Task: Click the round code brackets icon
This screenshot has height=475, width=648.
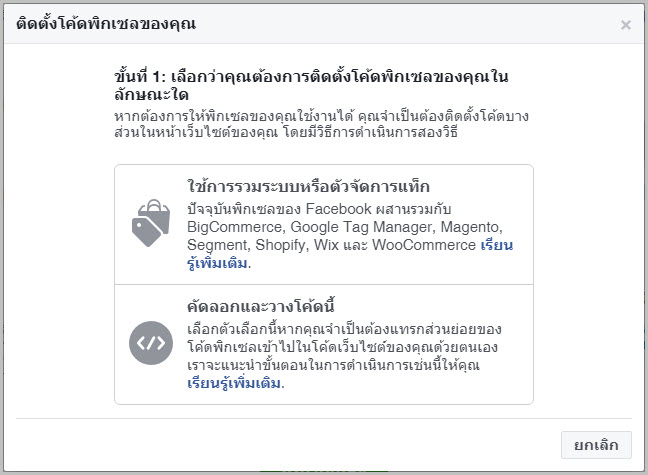Action: (x=151, y=343)
